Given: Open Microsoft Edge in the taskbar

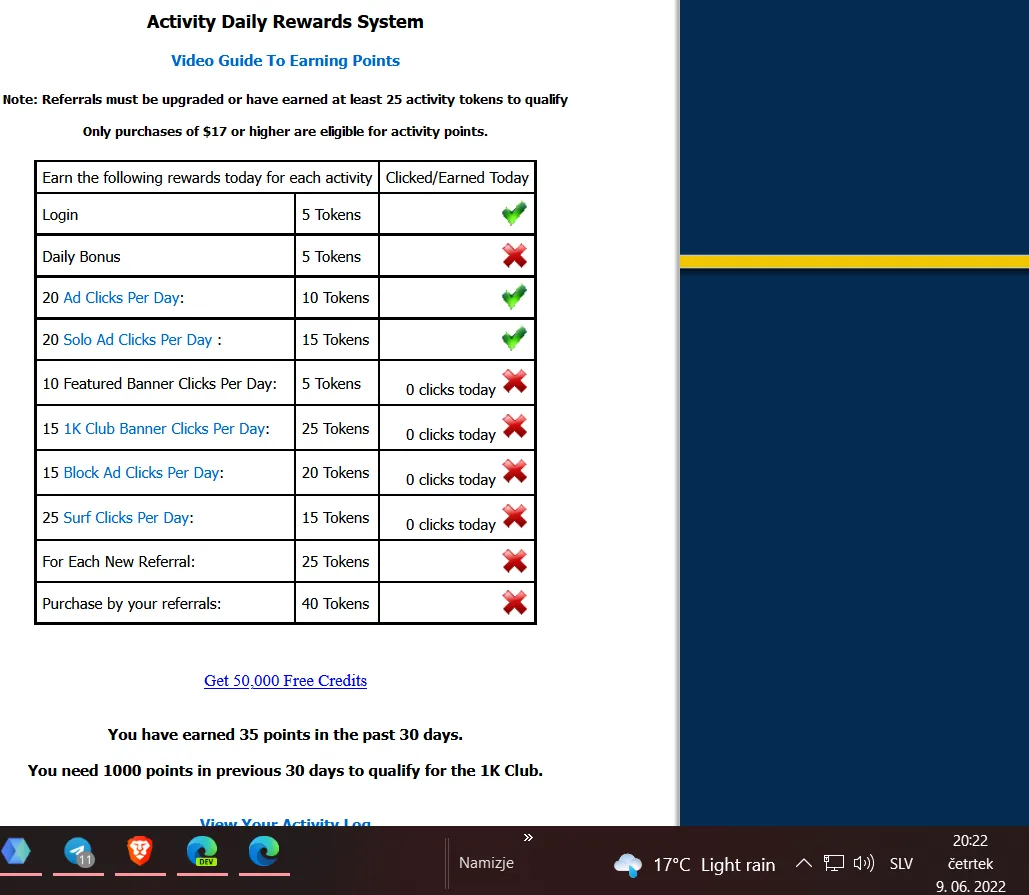Looking at the screenshot, I should (264, 852).
